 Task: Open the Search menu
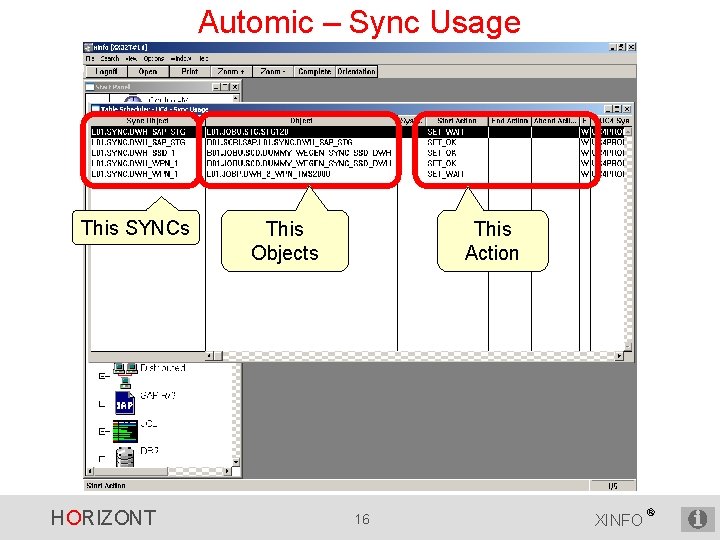(110, 58)
